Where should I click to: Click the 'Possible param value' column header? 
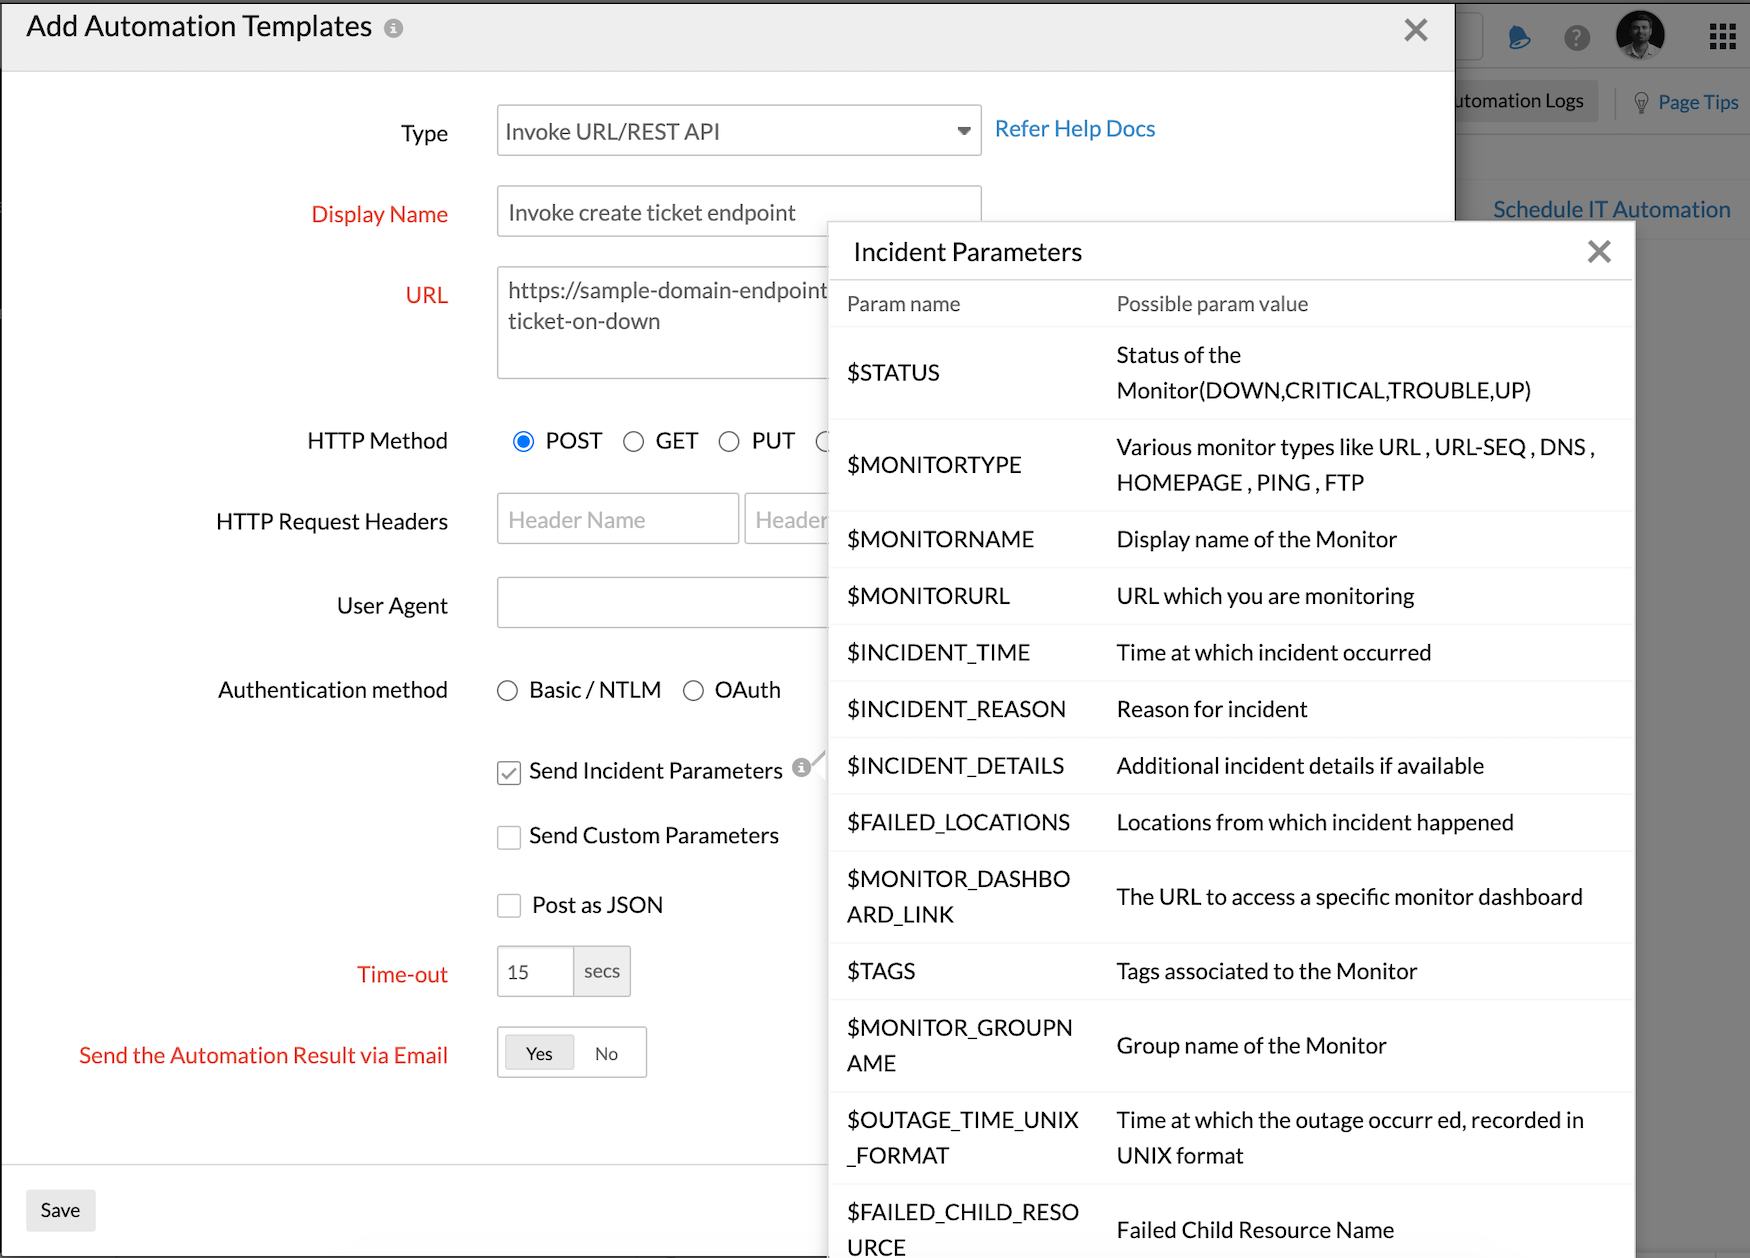coord(1212,304)
